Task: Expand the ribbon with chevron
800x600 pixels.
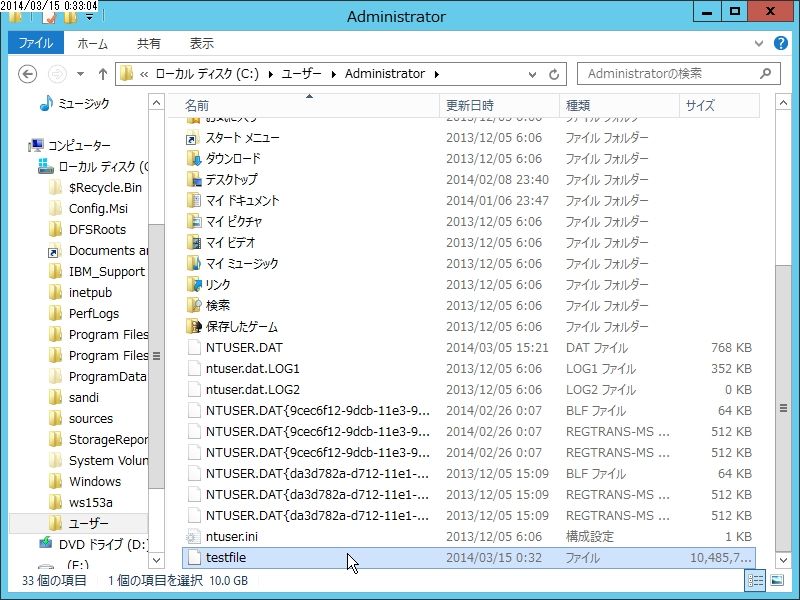Action: pyautogui.click(x=759, y=43)
